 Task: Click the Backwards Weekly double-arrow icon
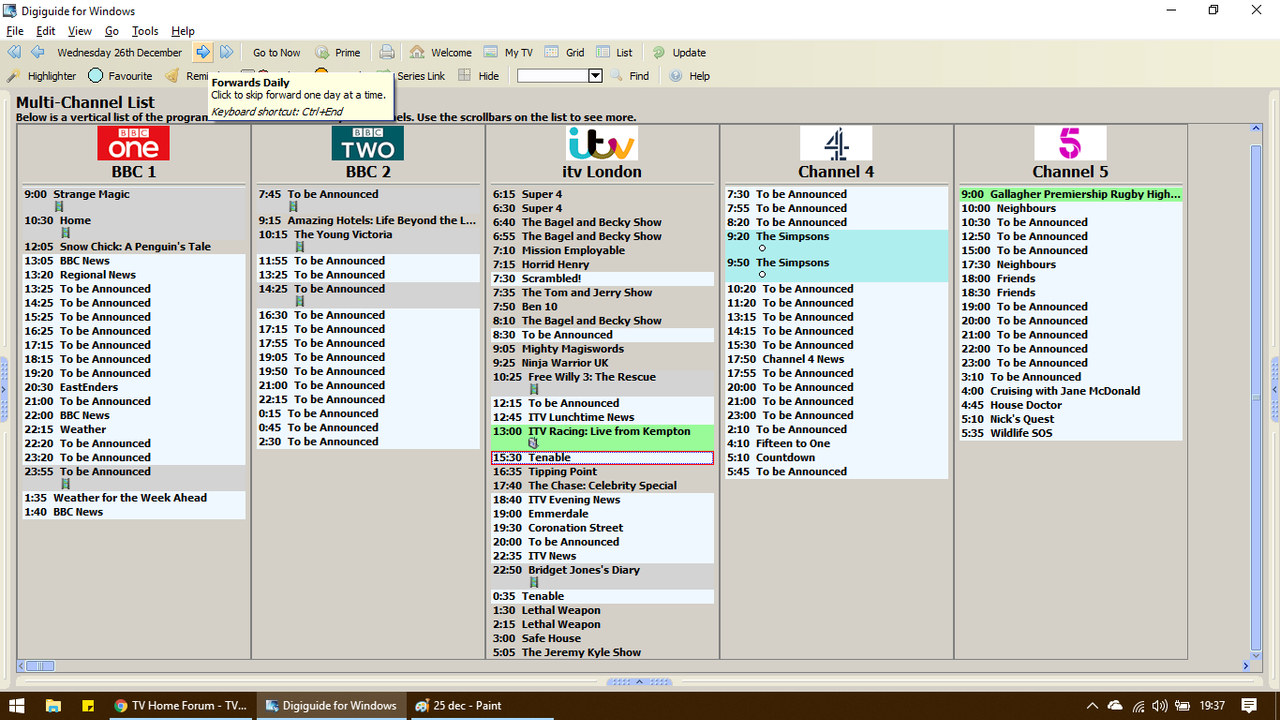pos(14,52)
